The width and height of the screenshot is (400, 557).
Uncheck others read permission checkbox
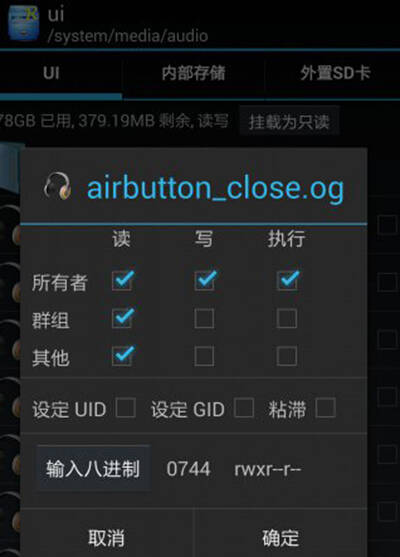tap(123, 356)
